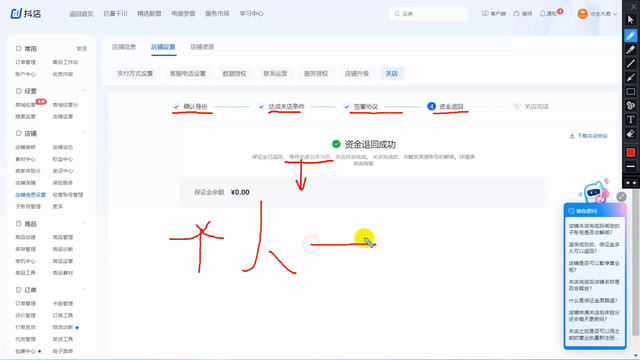Select the 关店 sub-tab
The image size is (640, 360).
point(392,73)
